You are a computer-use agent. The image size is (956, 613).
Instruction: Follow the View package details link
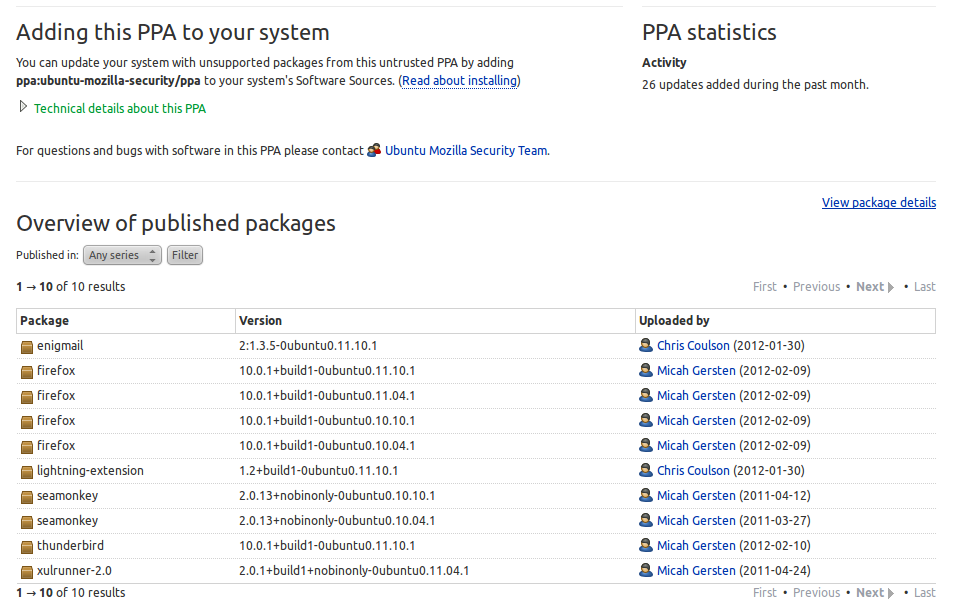(x=879, y=203)
